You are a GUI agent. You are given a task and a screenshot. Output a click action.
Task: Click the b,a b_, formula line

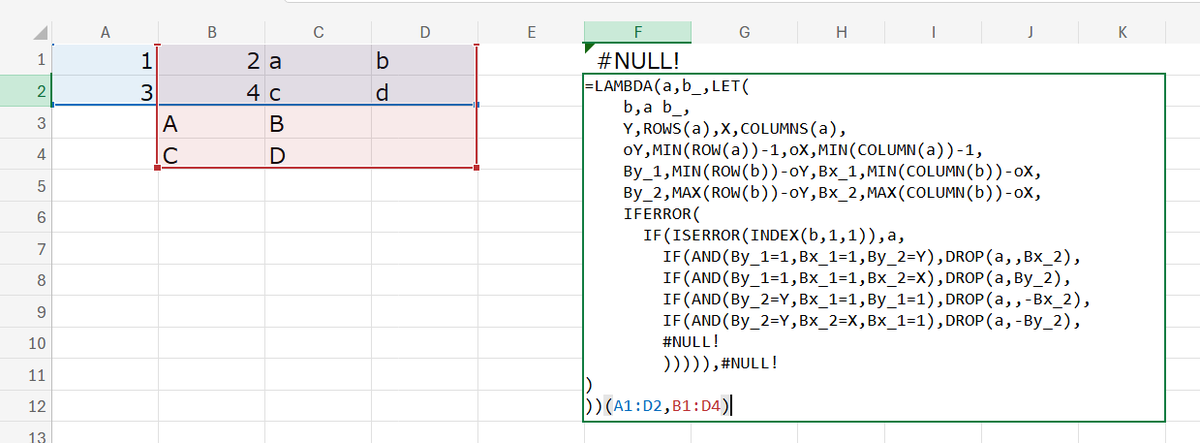tap(655, 108)
